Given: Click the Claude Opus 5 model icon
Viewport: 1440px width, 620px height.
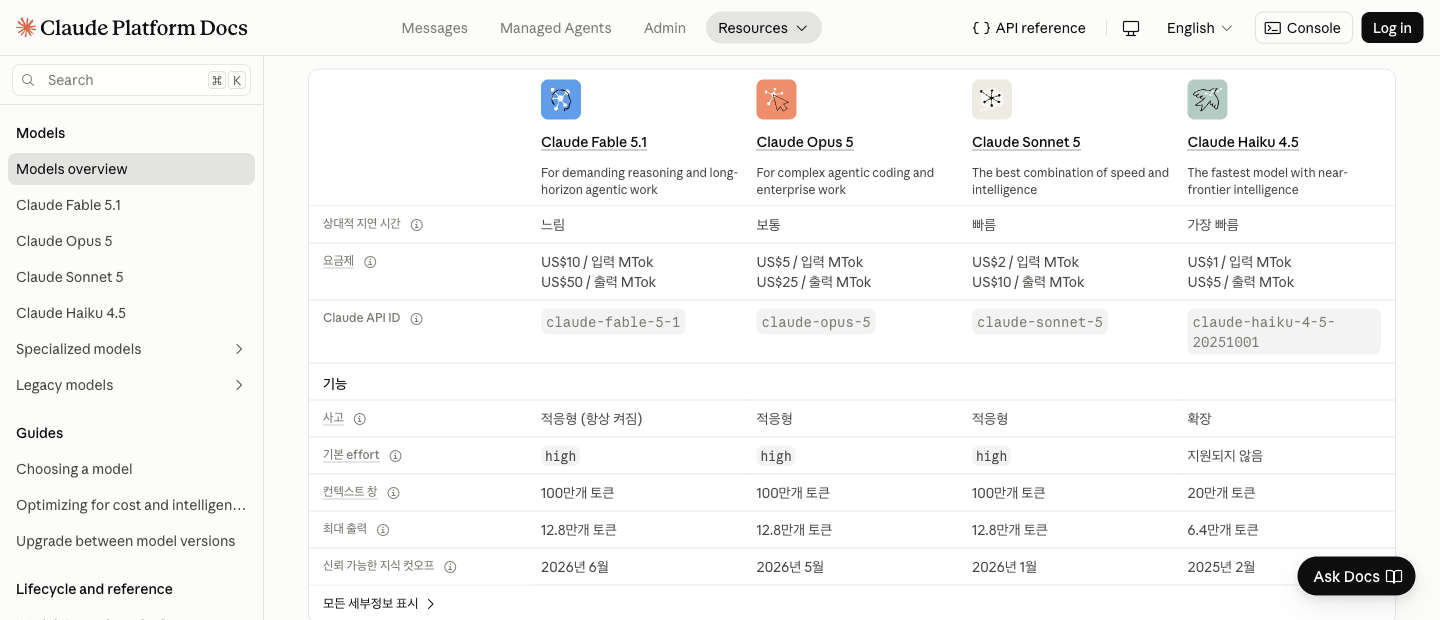Looking at the screenshot, I should [x=776, y=100].
